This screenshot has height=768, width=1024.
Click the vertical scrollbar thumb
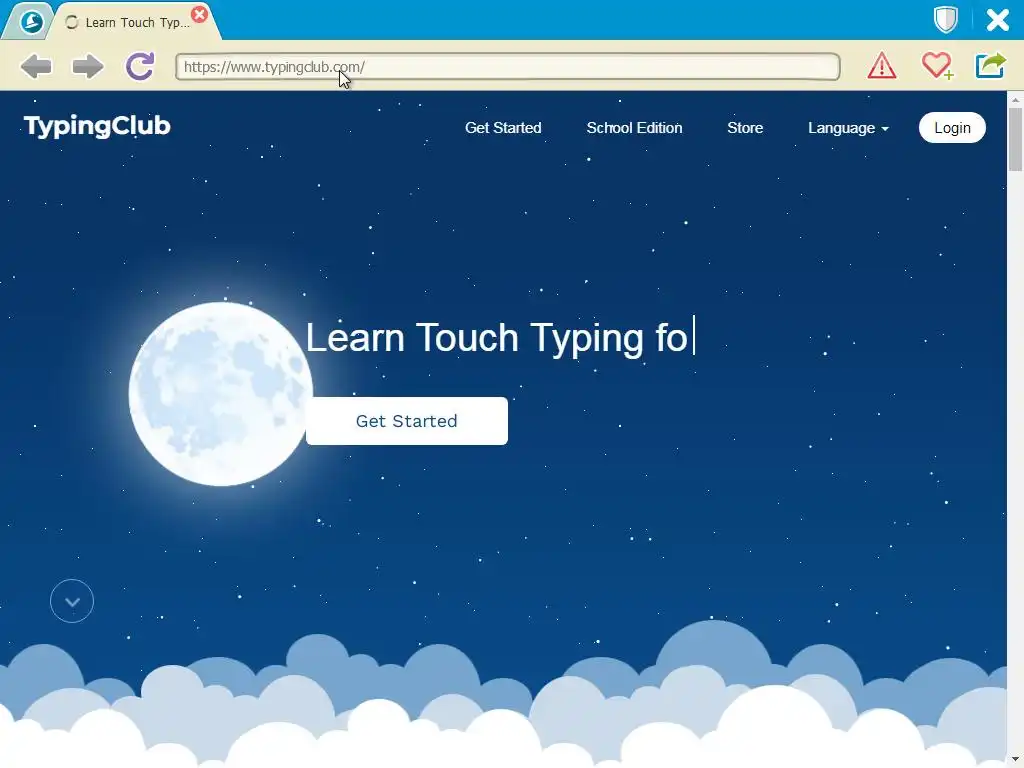[x=1015, y=138]
